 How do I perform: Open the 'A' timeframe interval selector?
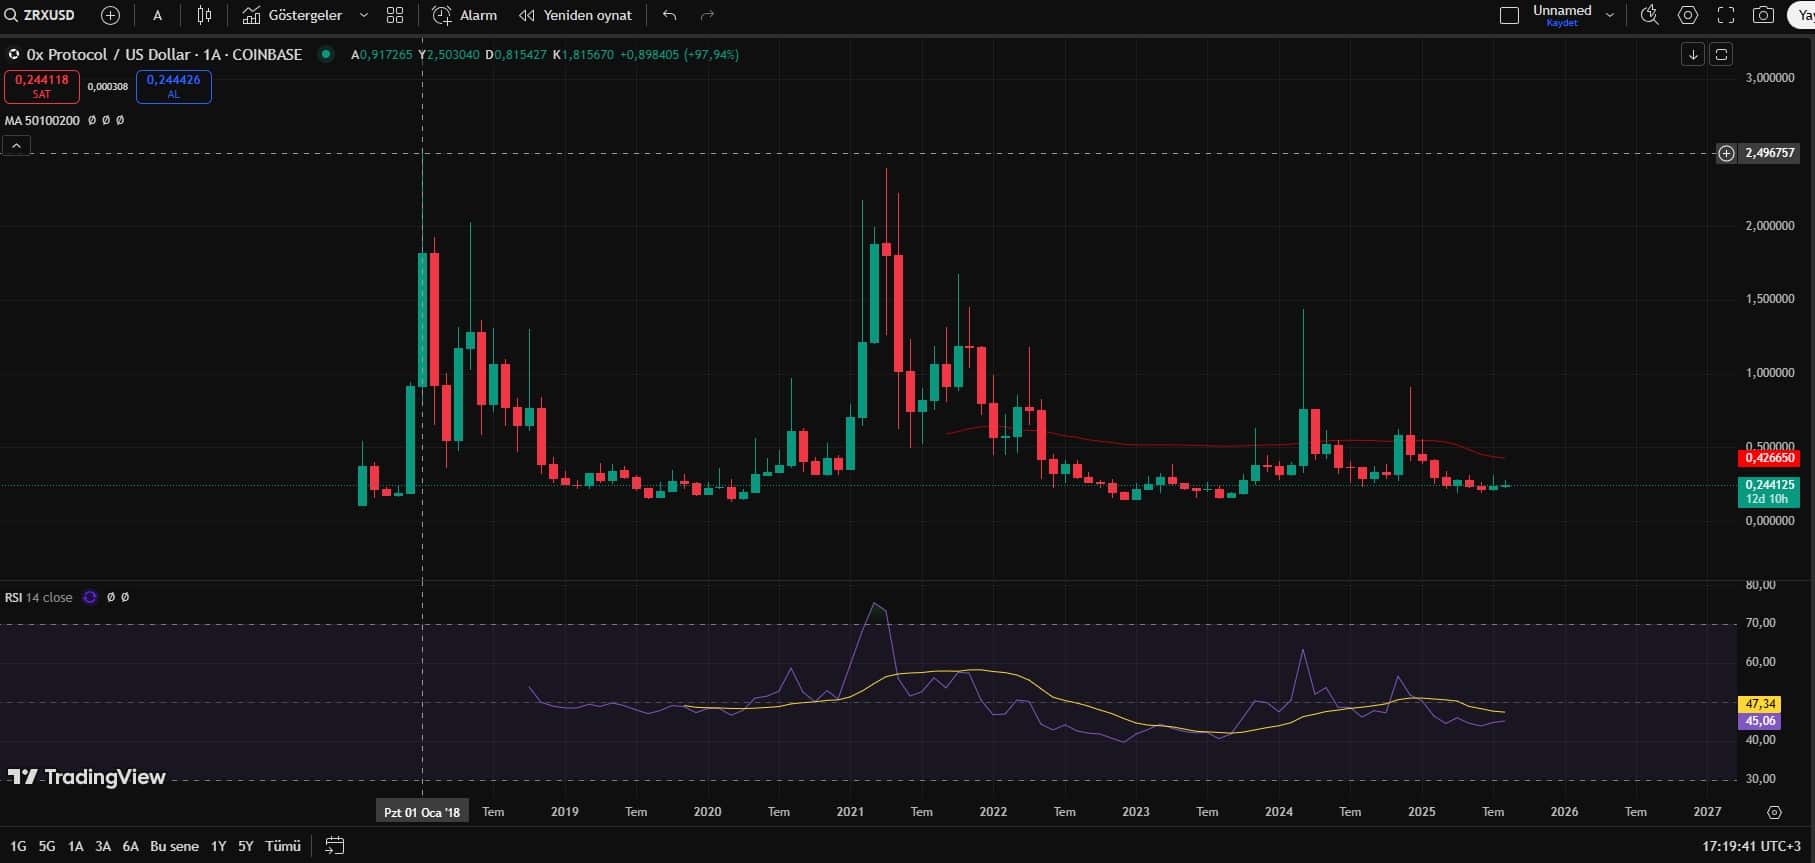pos(157,15)
